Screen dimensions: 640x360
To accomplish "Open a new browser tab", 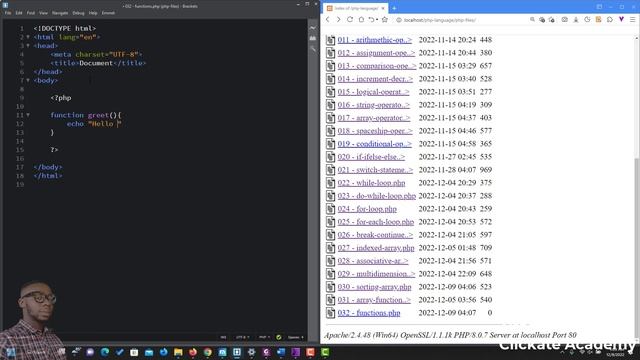I will (x=394, y=8).
